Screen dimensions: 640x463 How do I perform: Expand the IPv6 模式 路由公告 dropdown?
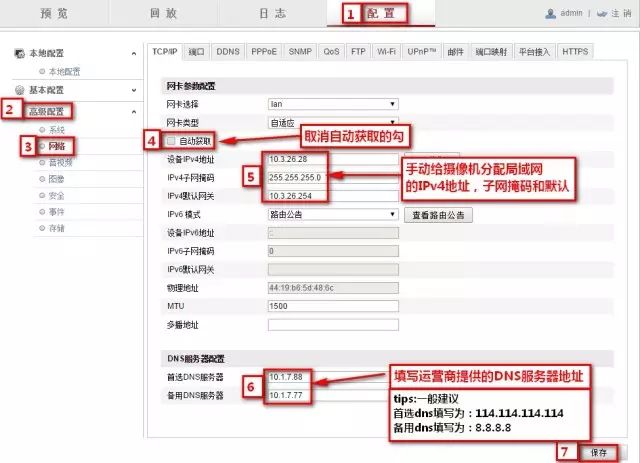pos(333,214)
